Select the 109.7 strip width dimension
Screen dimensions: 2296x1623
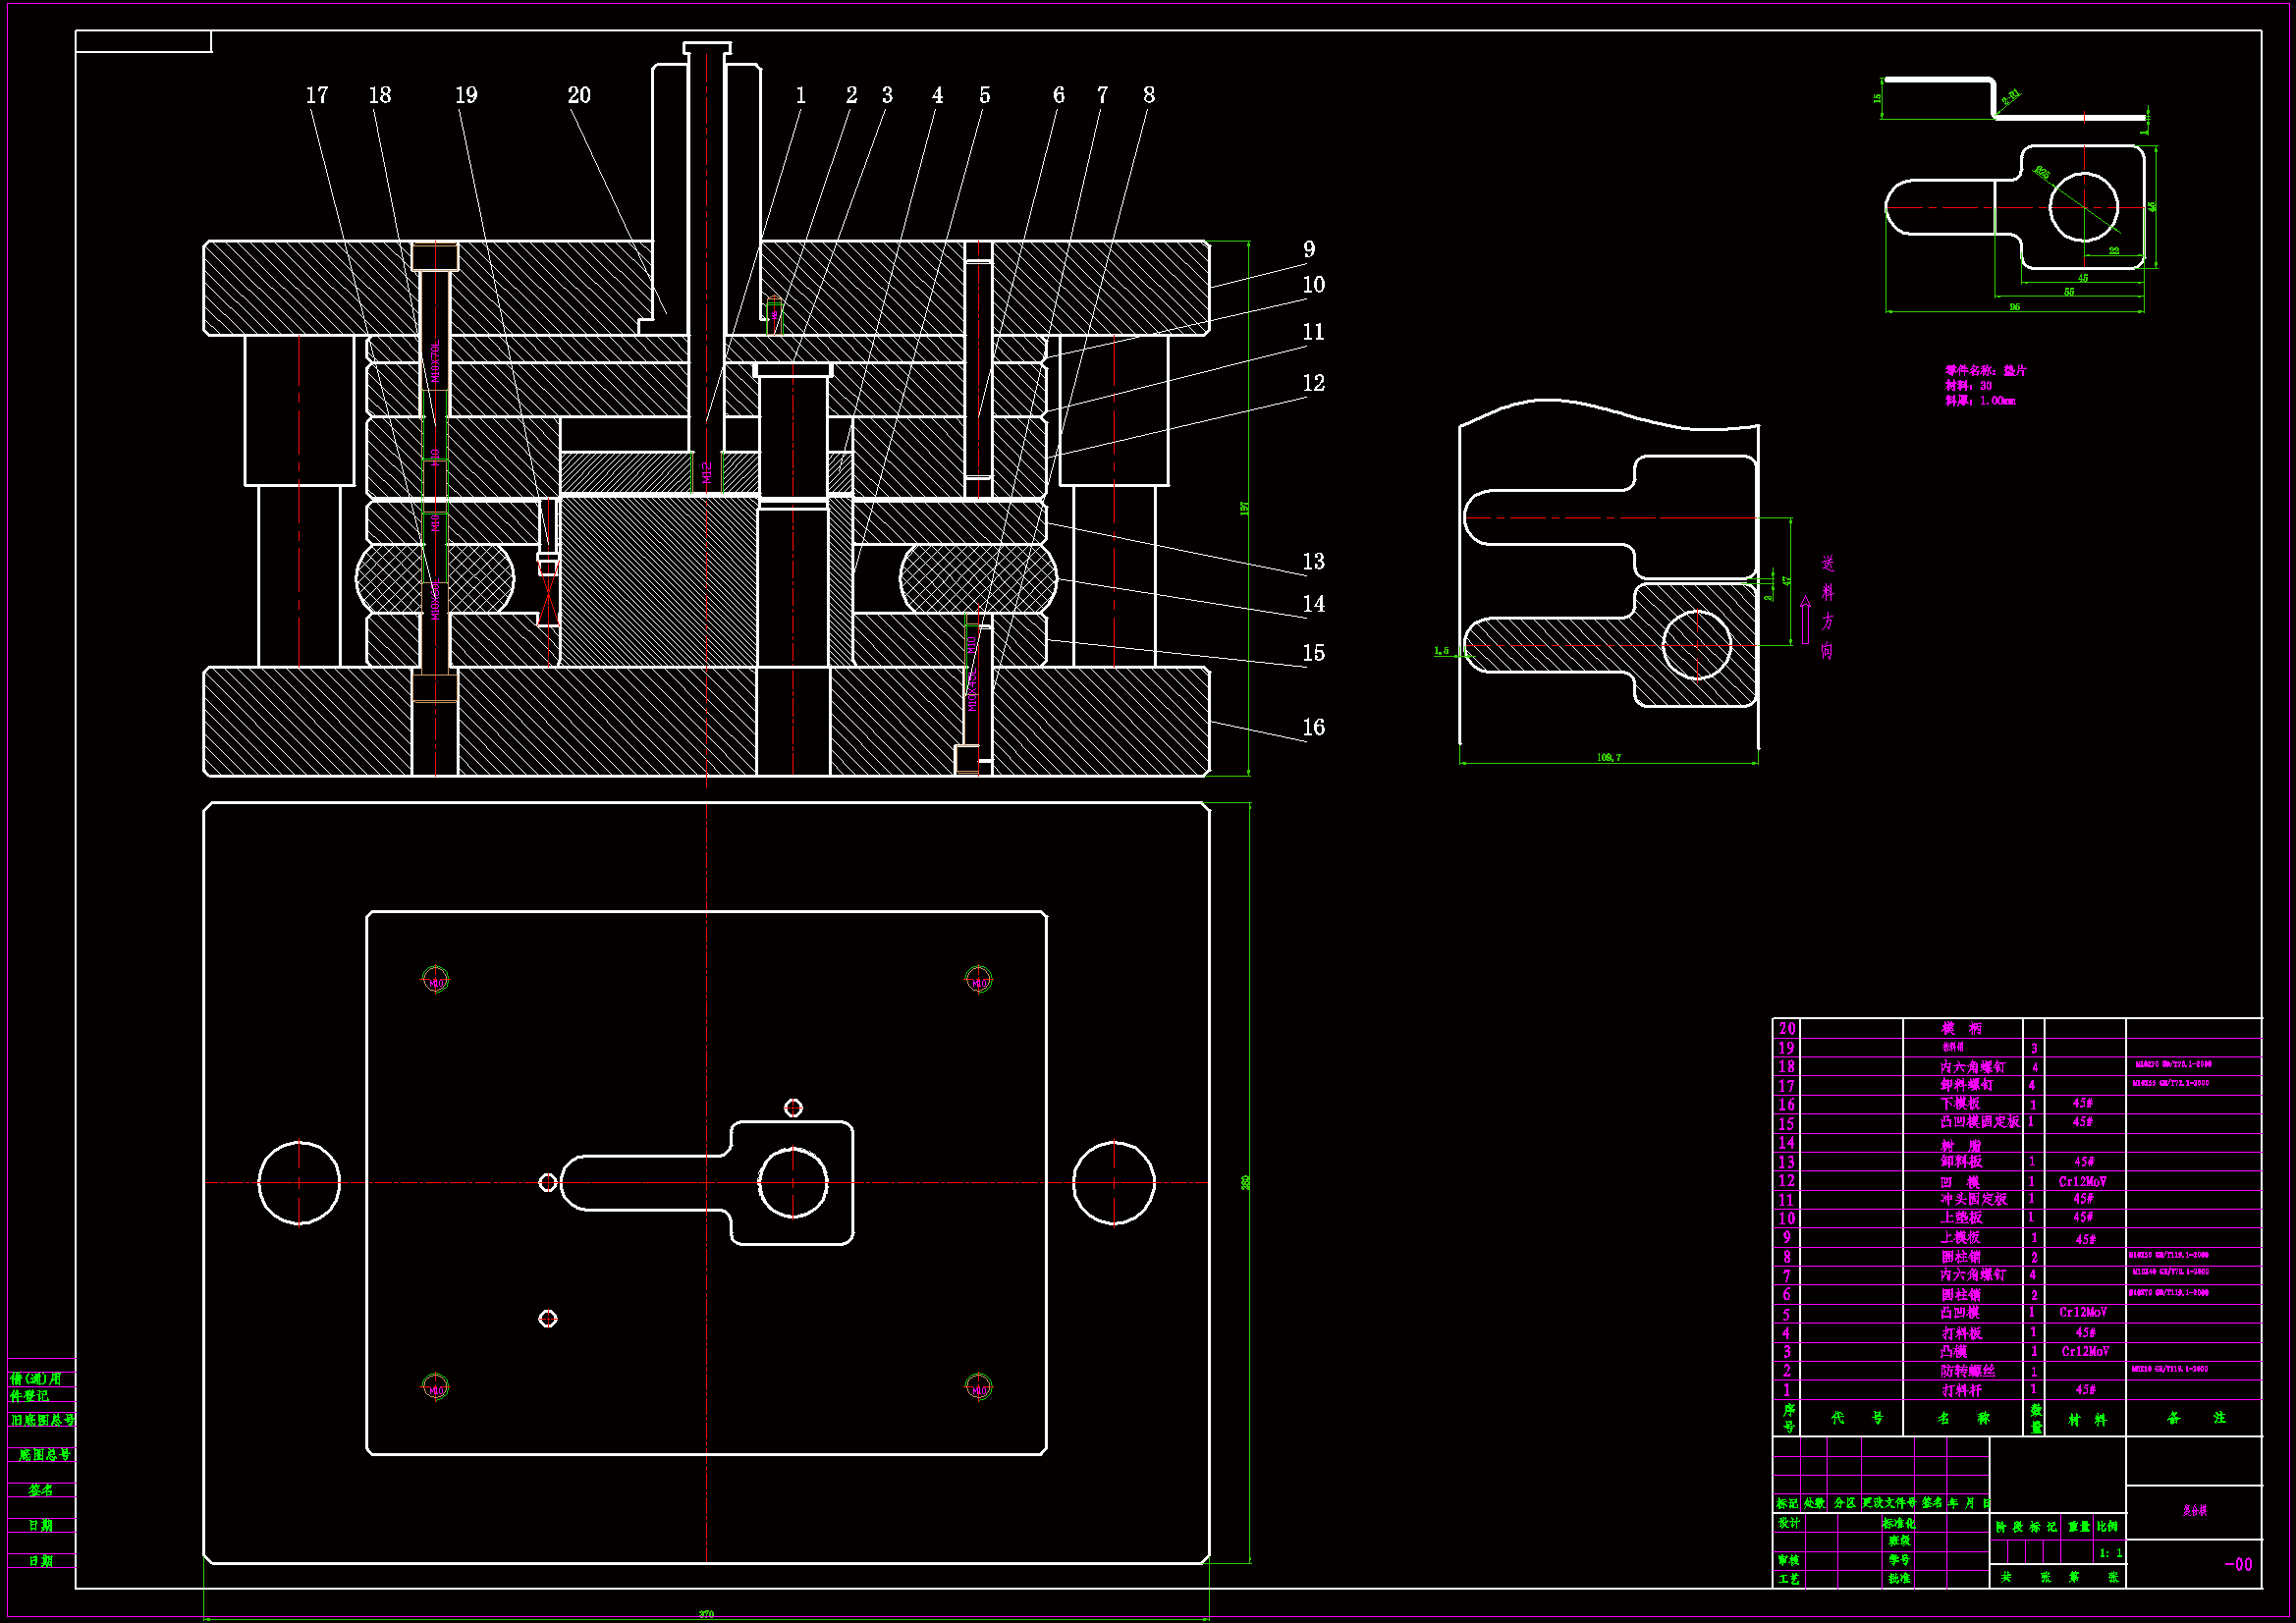pyautogui.click(x=1608, y=758)
